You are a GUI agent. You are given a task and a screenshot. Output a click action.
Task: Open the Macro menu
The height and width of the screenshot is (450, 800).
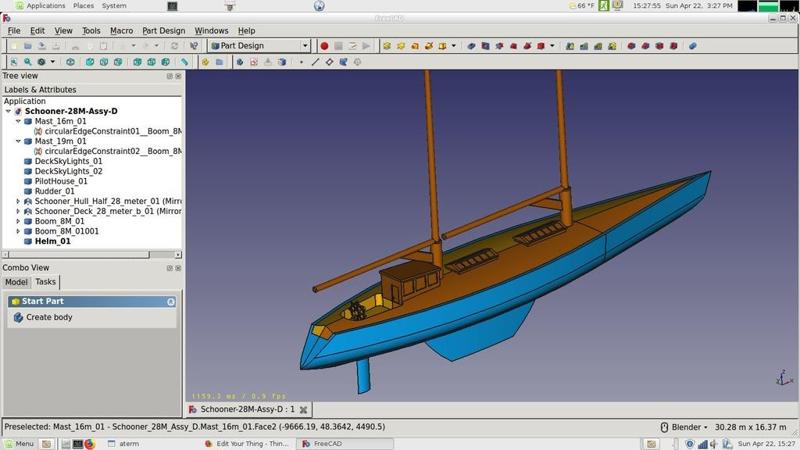121,31
